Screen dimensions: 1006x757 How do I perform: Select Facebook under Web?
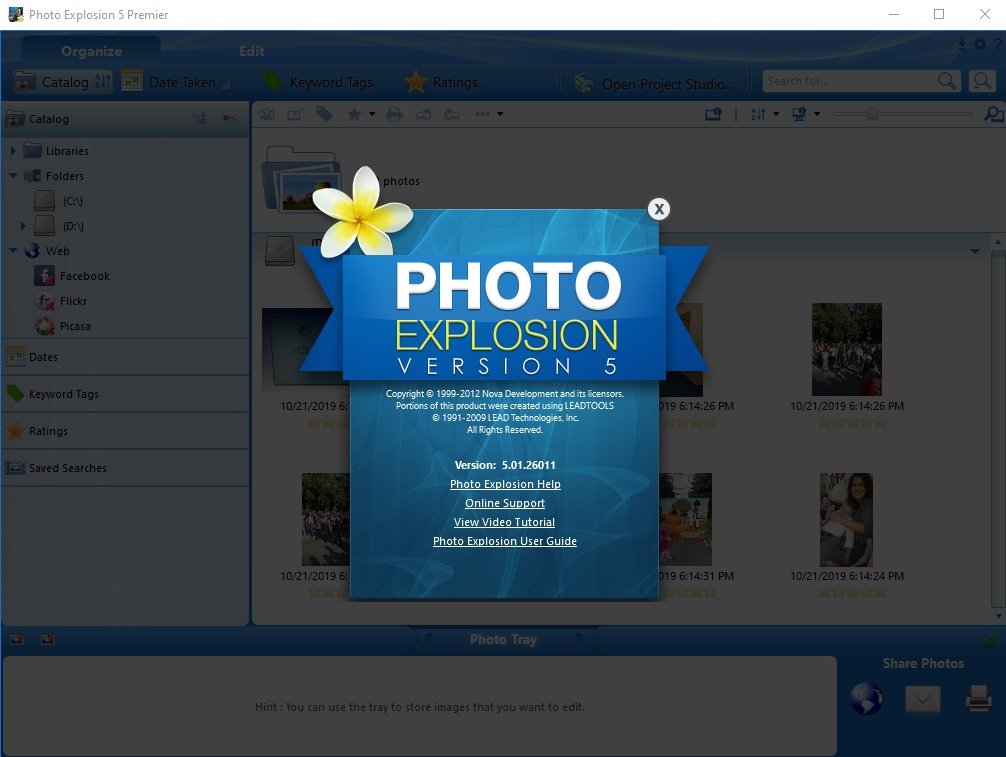(x=72, y=276)
